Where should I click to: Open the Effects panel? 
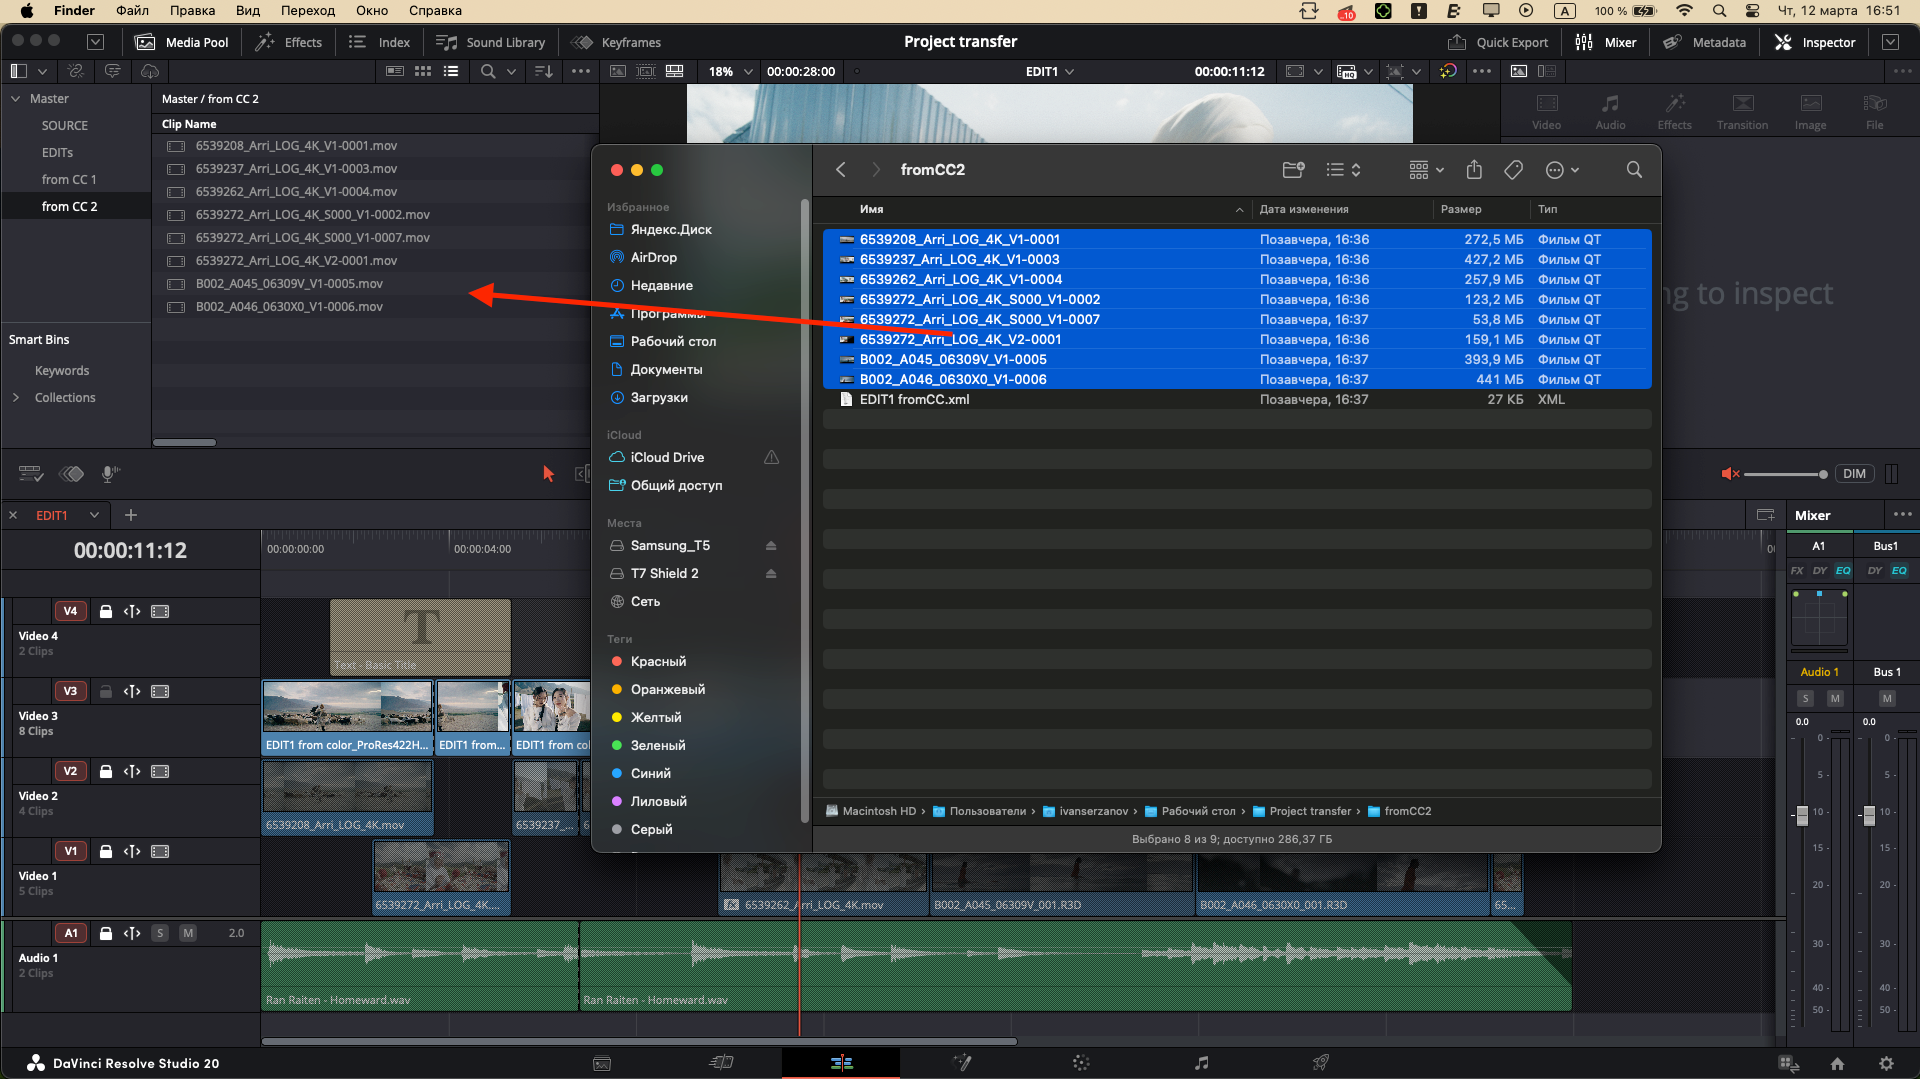[288, 42]
